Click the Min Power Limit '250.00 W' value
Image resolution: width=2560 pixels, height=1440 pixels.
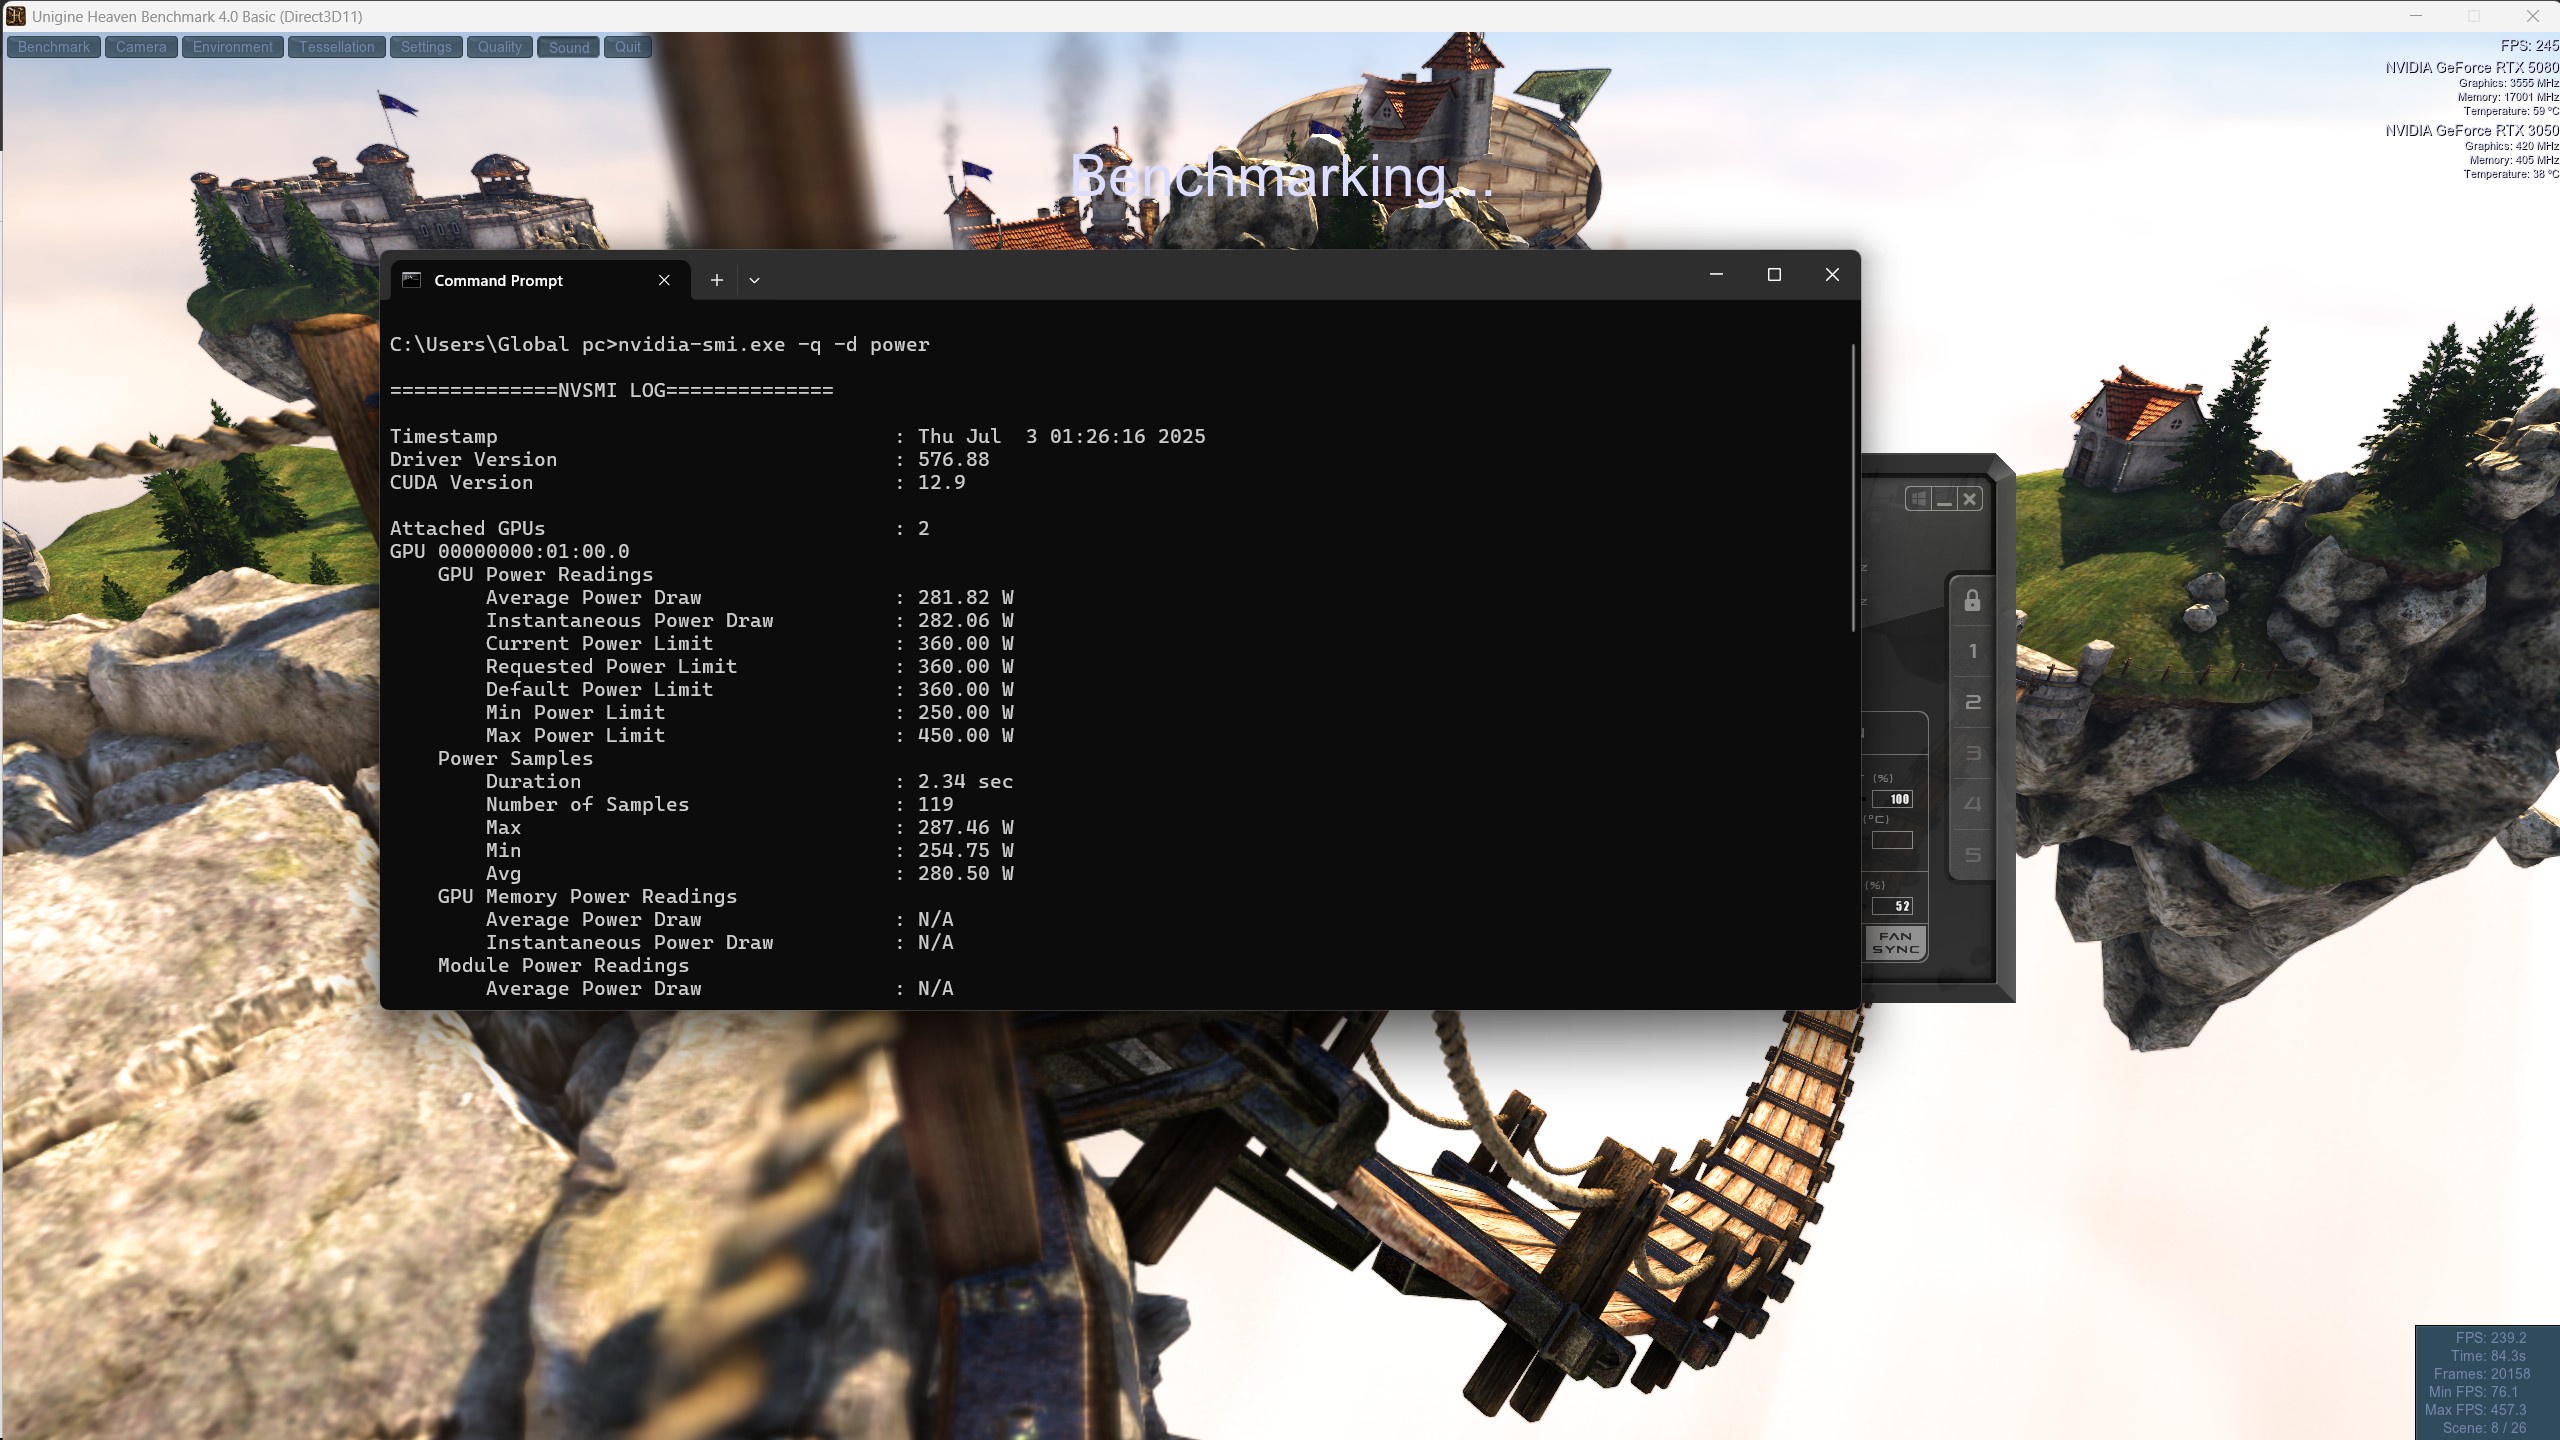click(966, 713)
